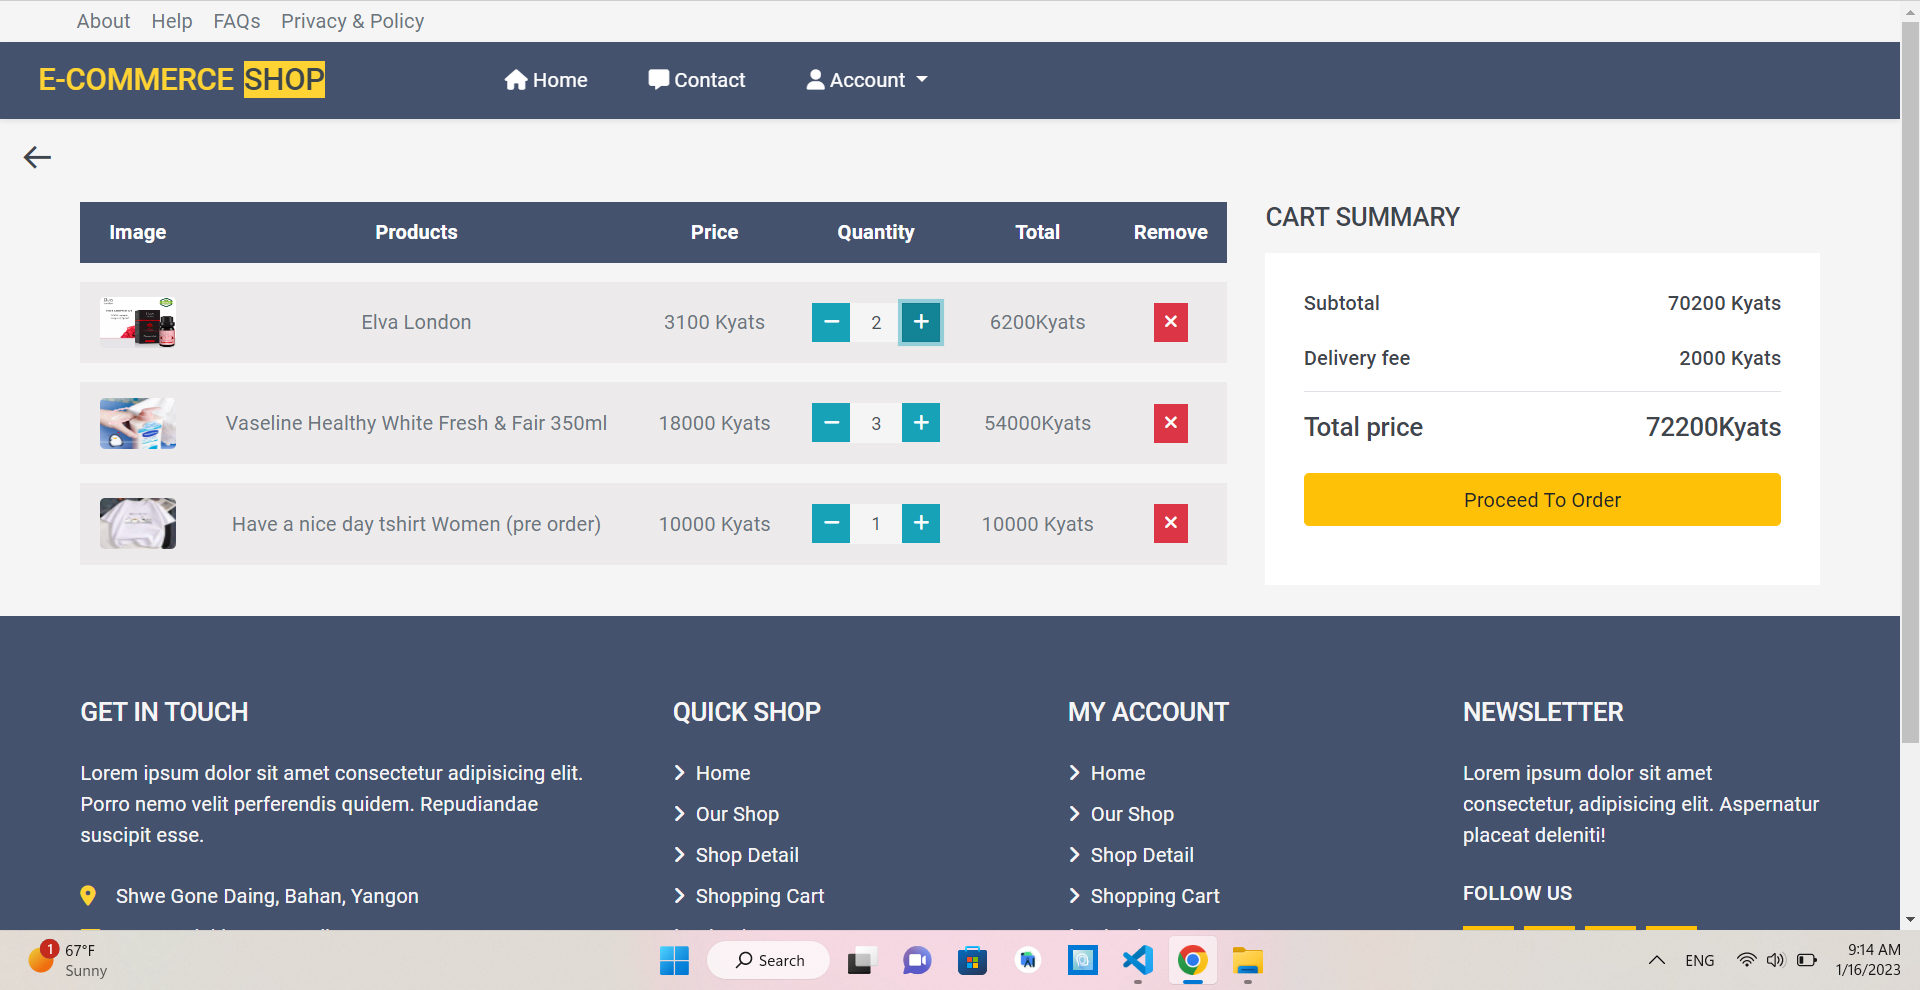Image resolution: width=1920 pixels, height=990 pixels.
Task: Show hidden system tray icons
Action: (x=1656, y=961)
